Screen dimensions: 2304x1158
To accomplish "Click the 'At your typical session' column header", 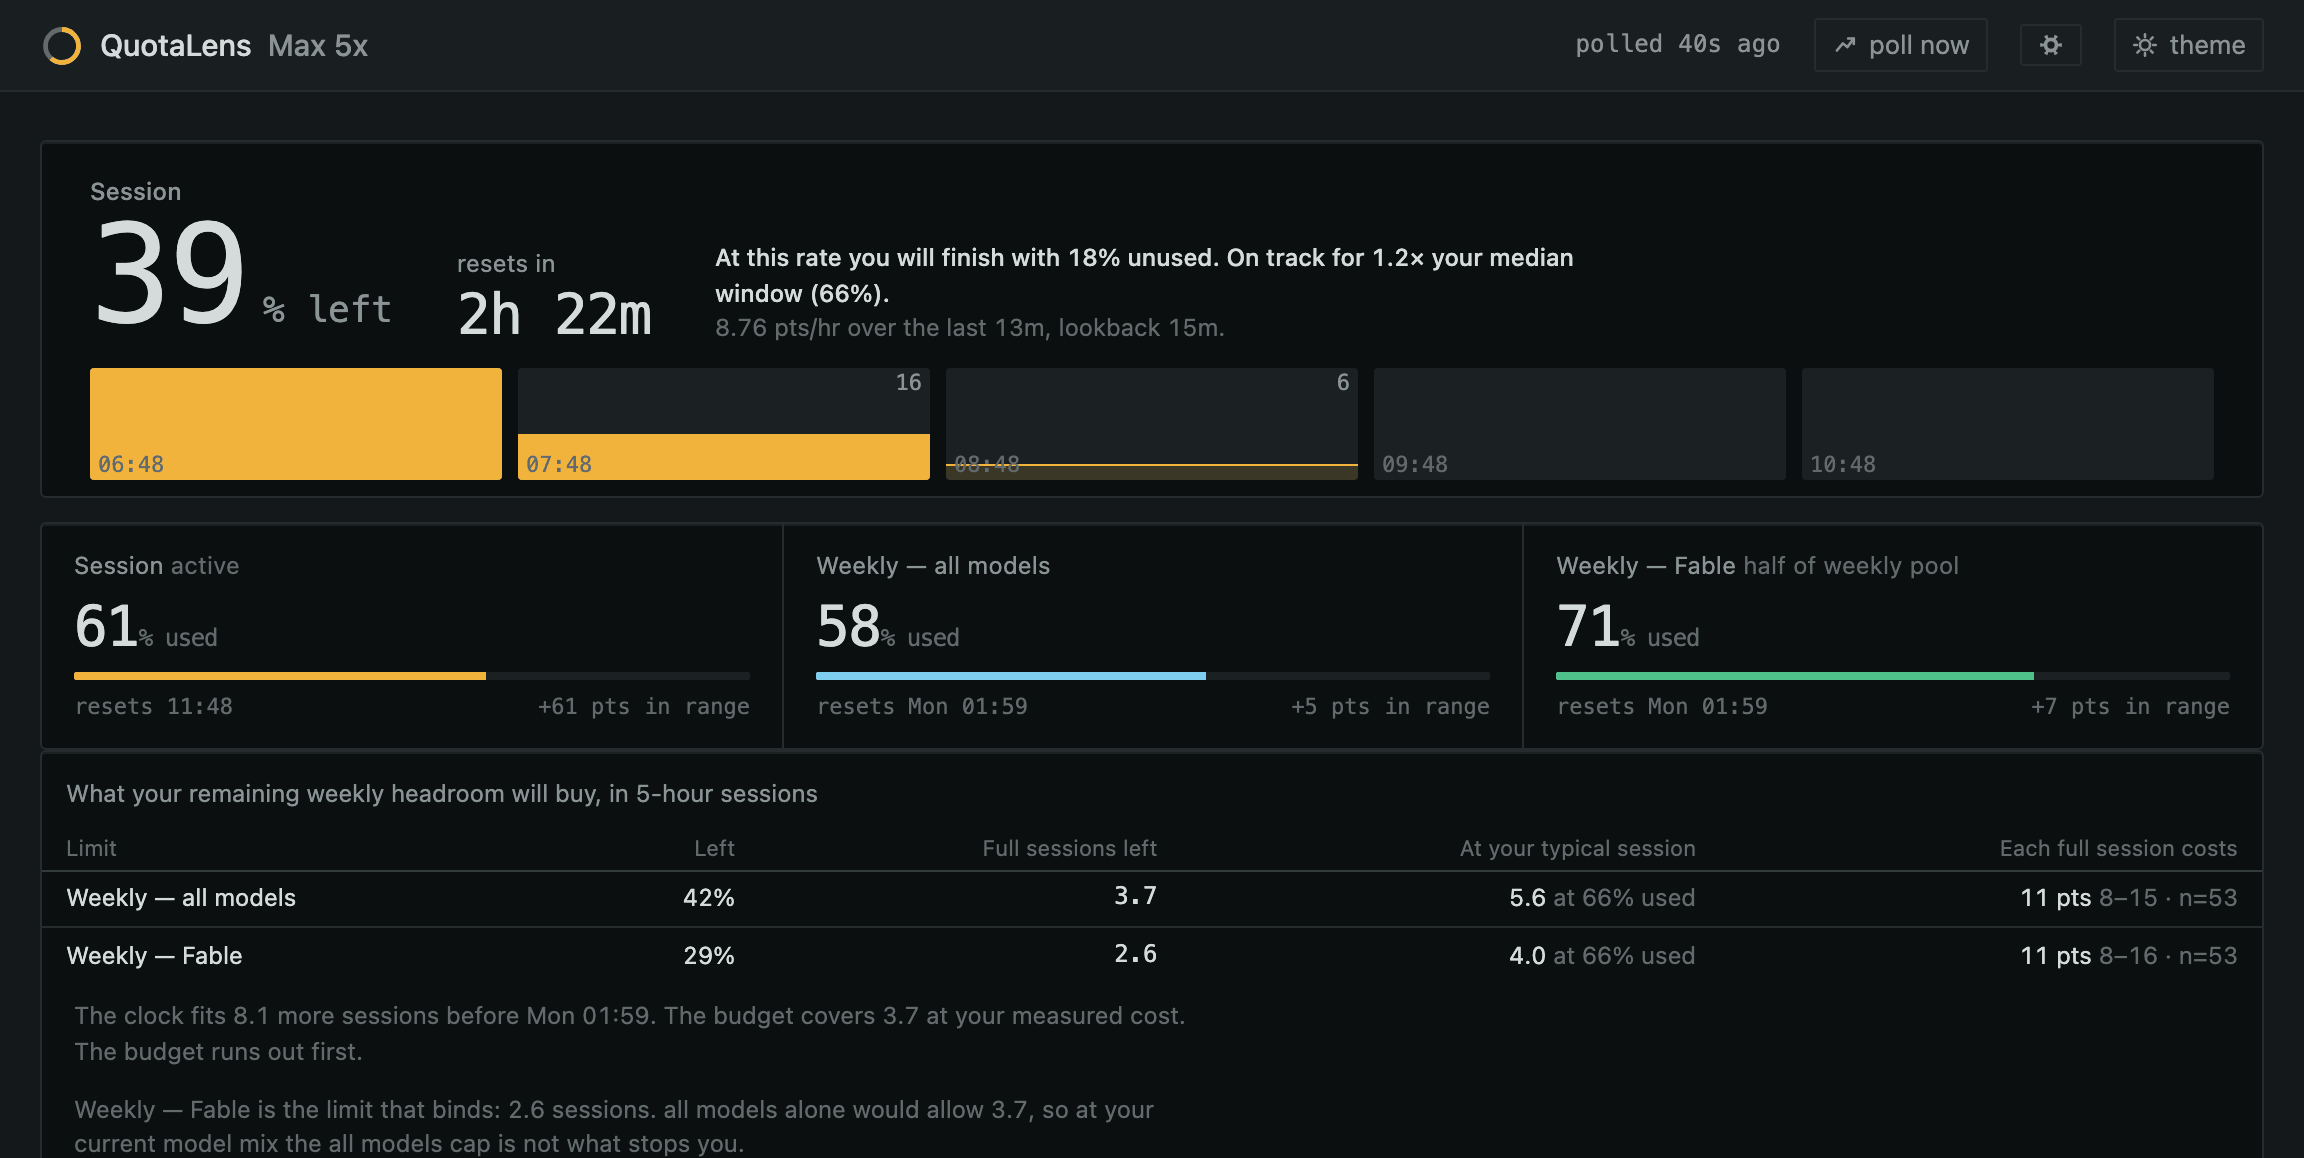I will pyautogui.click(x=1578, y=848).
